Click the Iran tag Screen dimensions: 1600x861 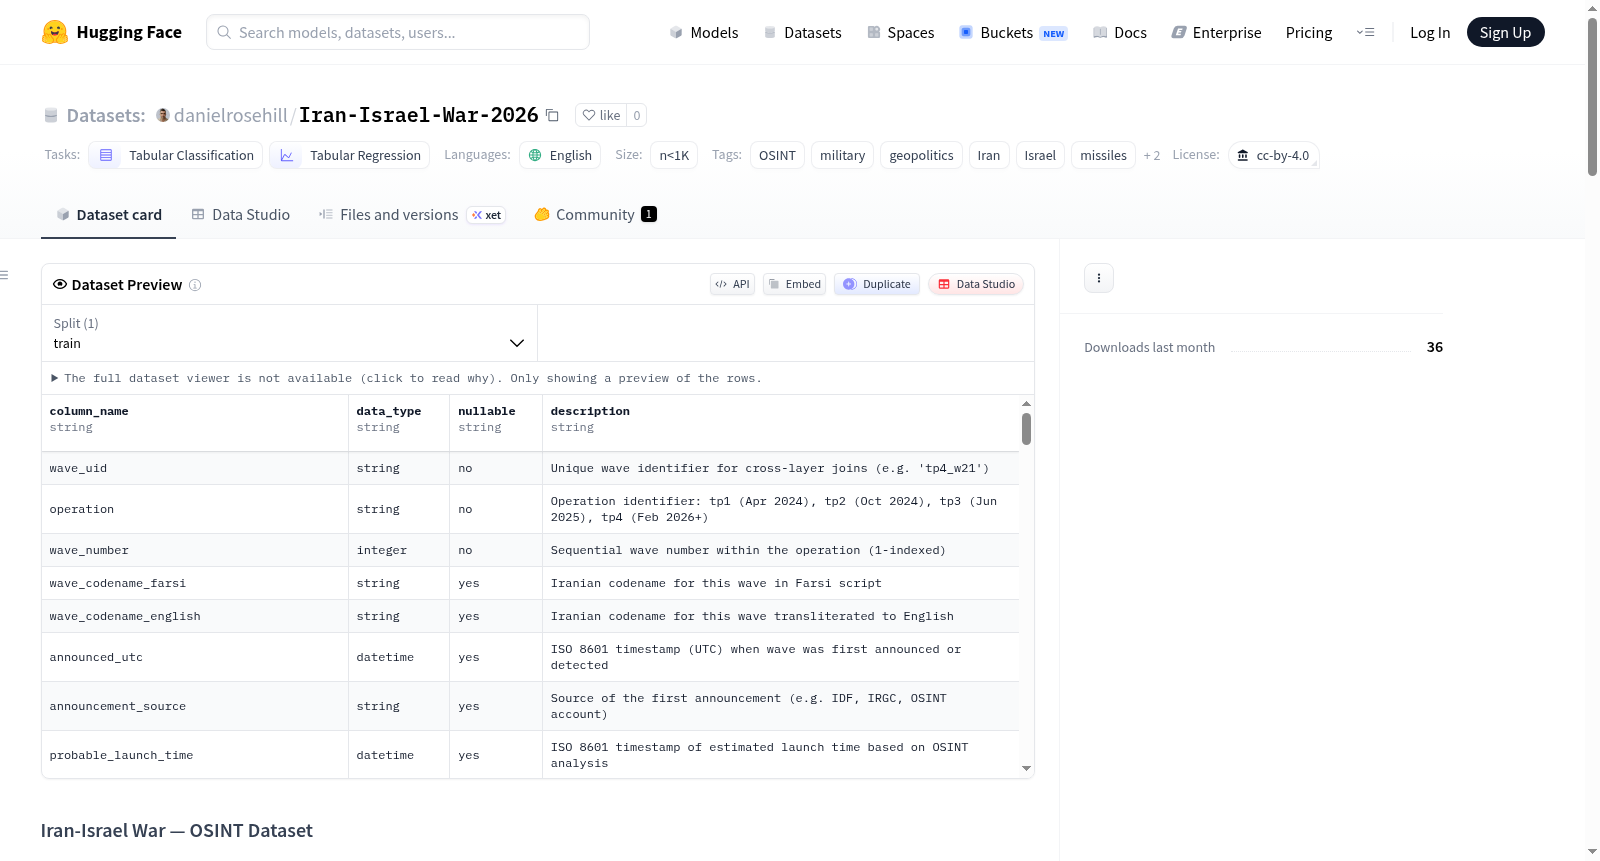[x=989, y=155]
